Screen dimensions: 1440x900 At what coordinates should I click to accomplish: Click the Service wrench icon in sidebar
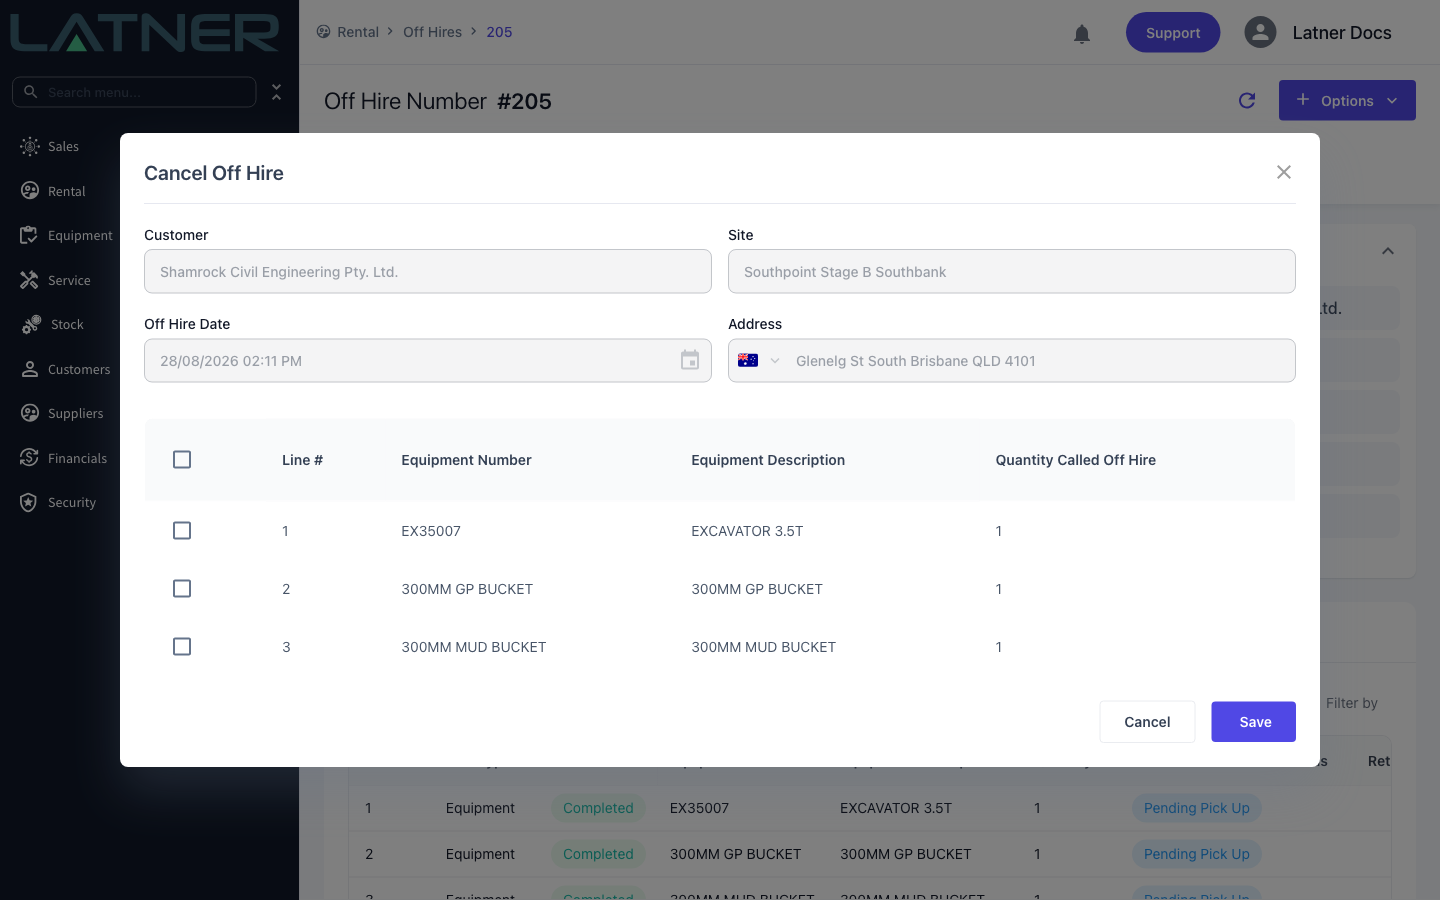click(x=30, y=280)
